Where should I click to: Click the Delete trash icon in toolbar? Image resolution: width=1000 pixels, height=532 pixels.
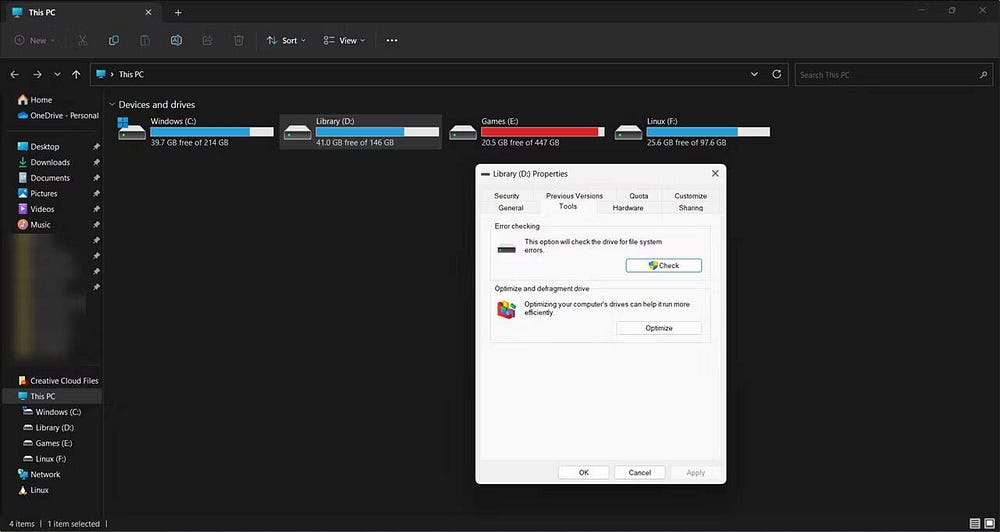pos(239,40)
